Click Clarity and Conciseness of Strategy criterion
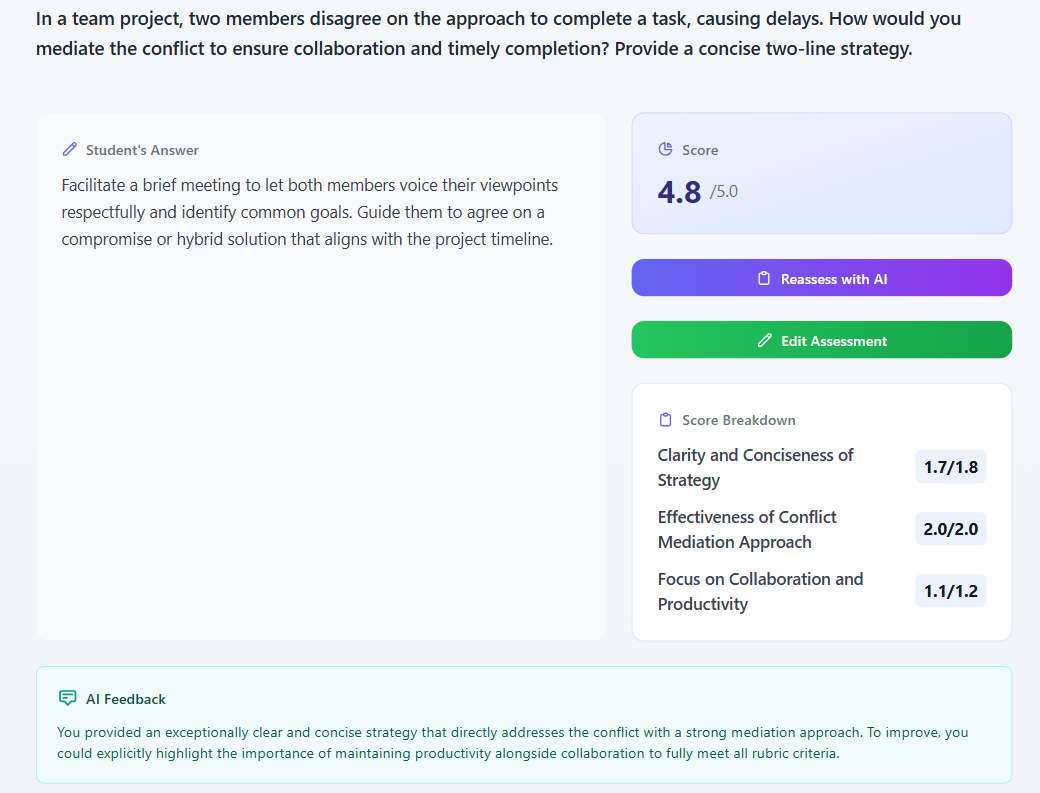Screen dimensions: 1040x793 [755, 467]
